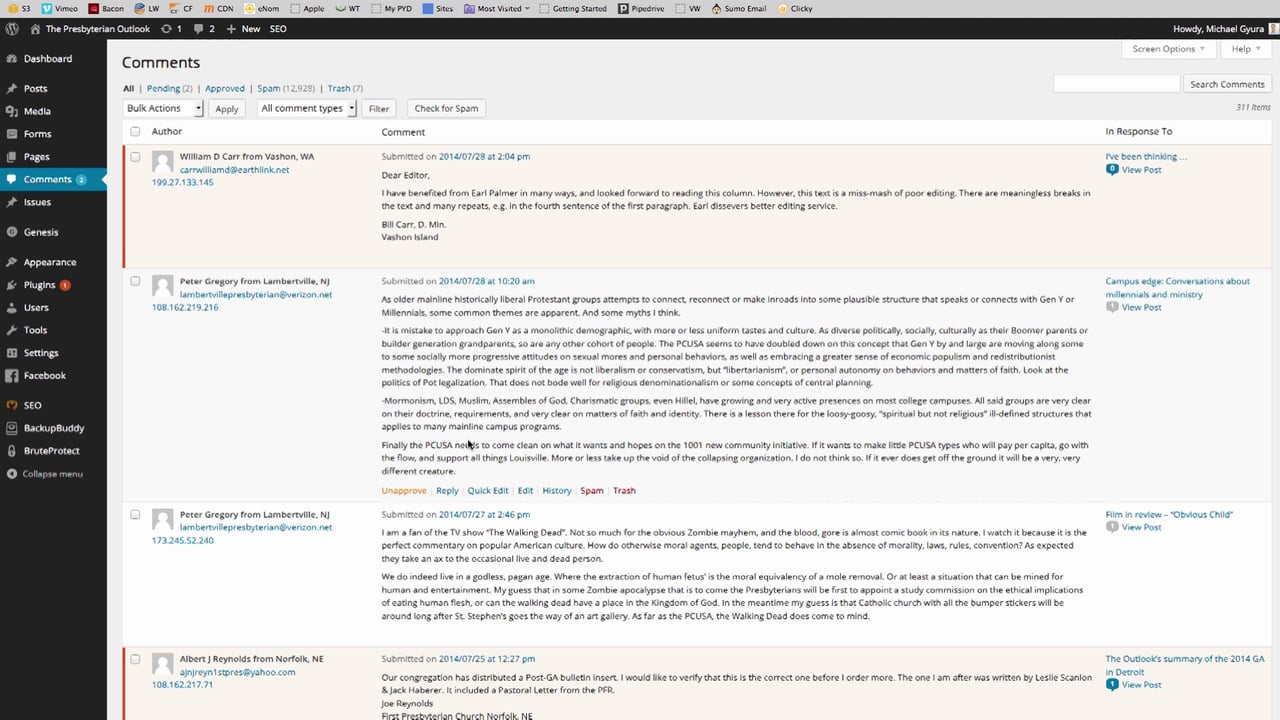Tick checkbox for Albert J Reynolds comment

tap(135, 659)
